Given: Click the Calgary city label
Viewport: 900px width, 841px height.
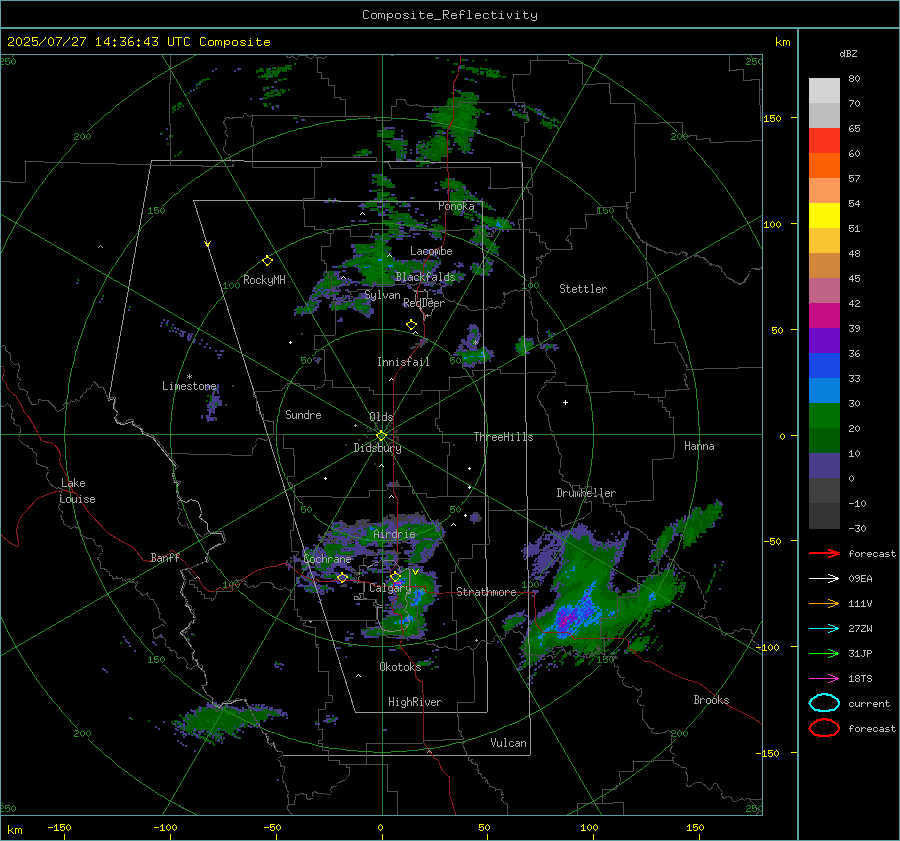Looking at the screenshot, I should point(390,588).
